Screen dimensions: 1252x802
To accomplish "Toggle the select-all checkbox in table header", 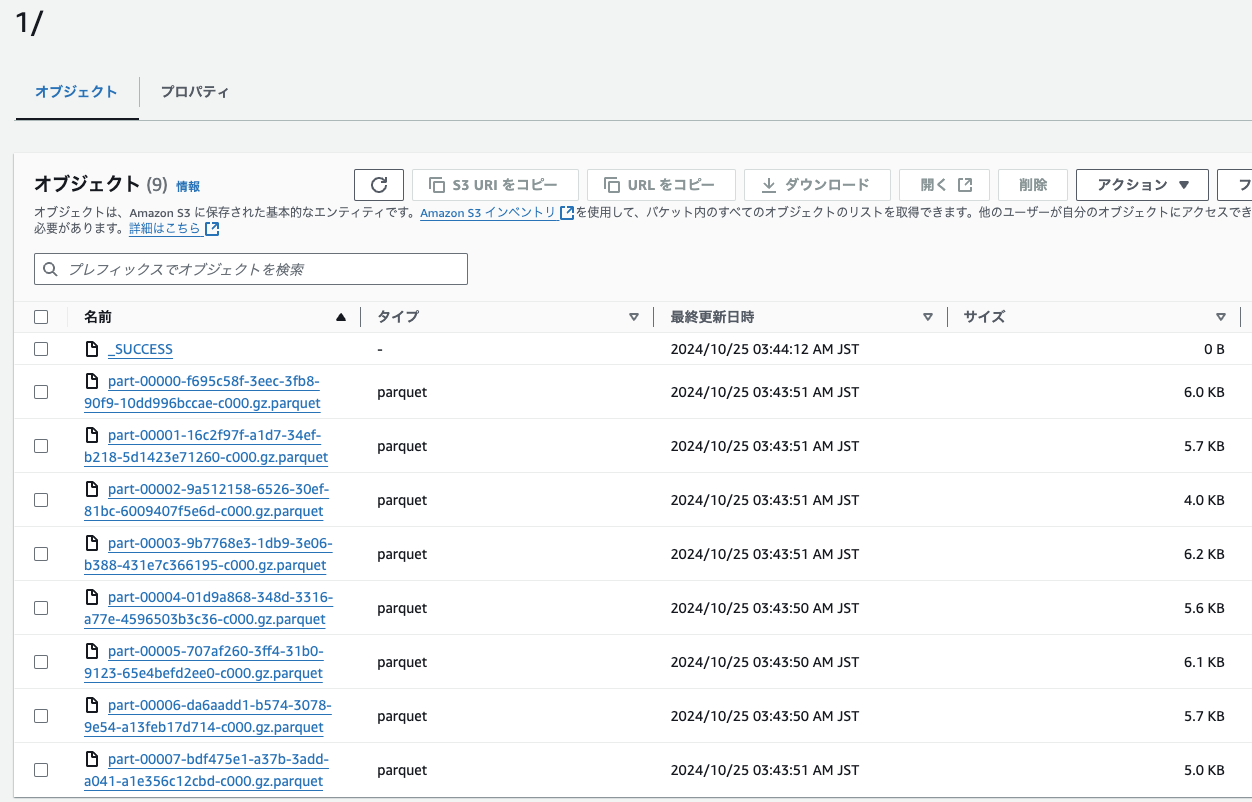I will (41, 317).
